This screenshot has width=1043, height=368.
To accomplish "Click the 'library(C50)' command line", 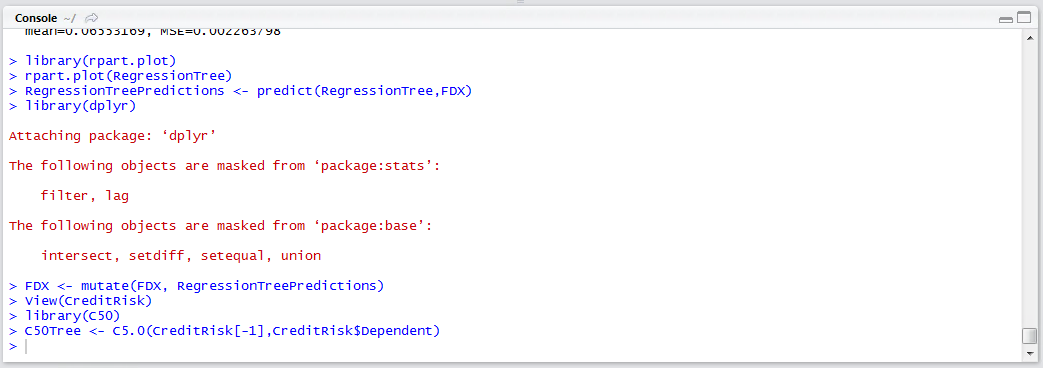I will [x=65, y=315].
